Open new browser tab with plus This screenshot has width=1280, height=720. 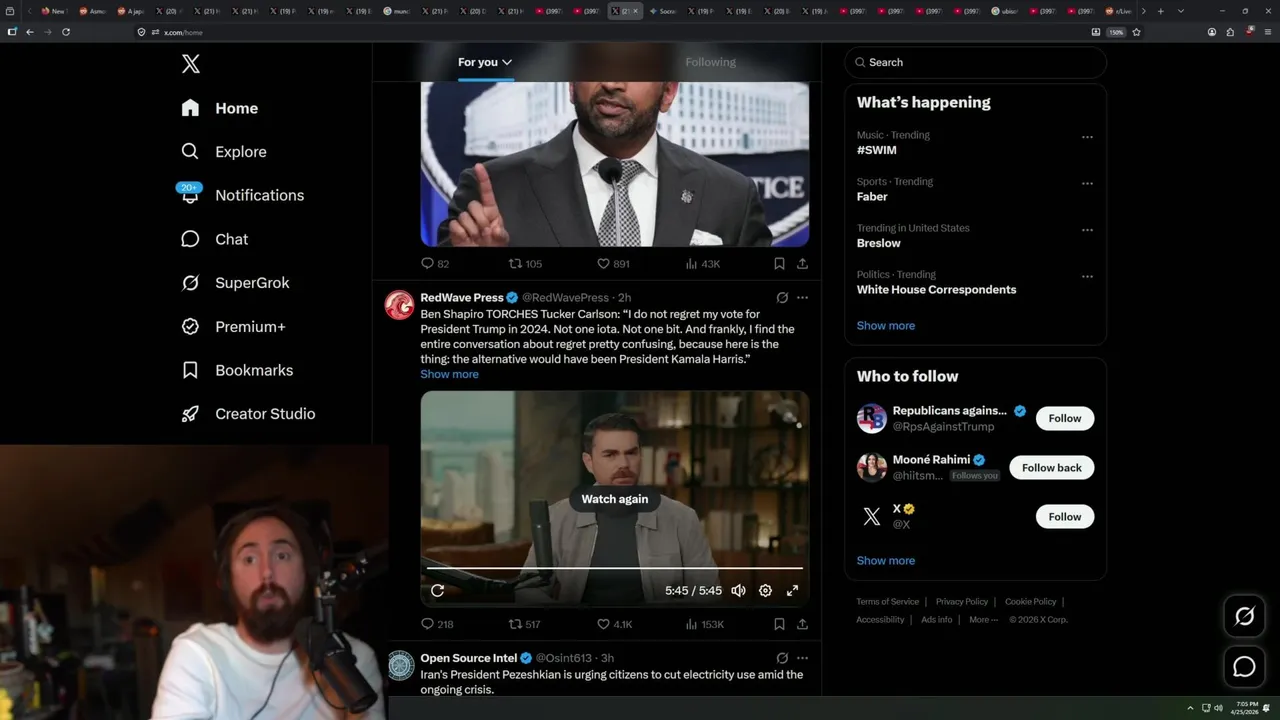pyautogui.click(x=1160, y=11)
